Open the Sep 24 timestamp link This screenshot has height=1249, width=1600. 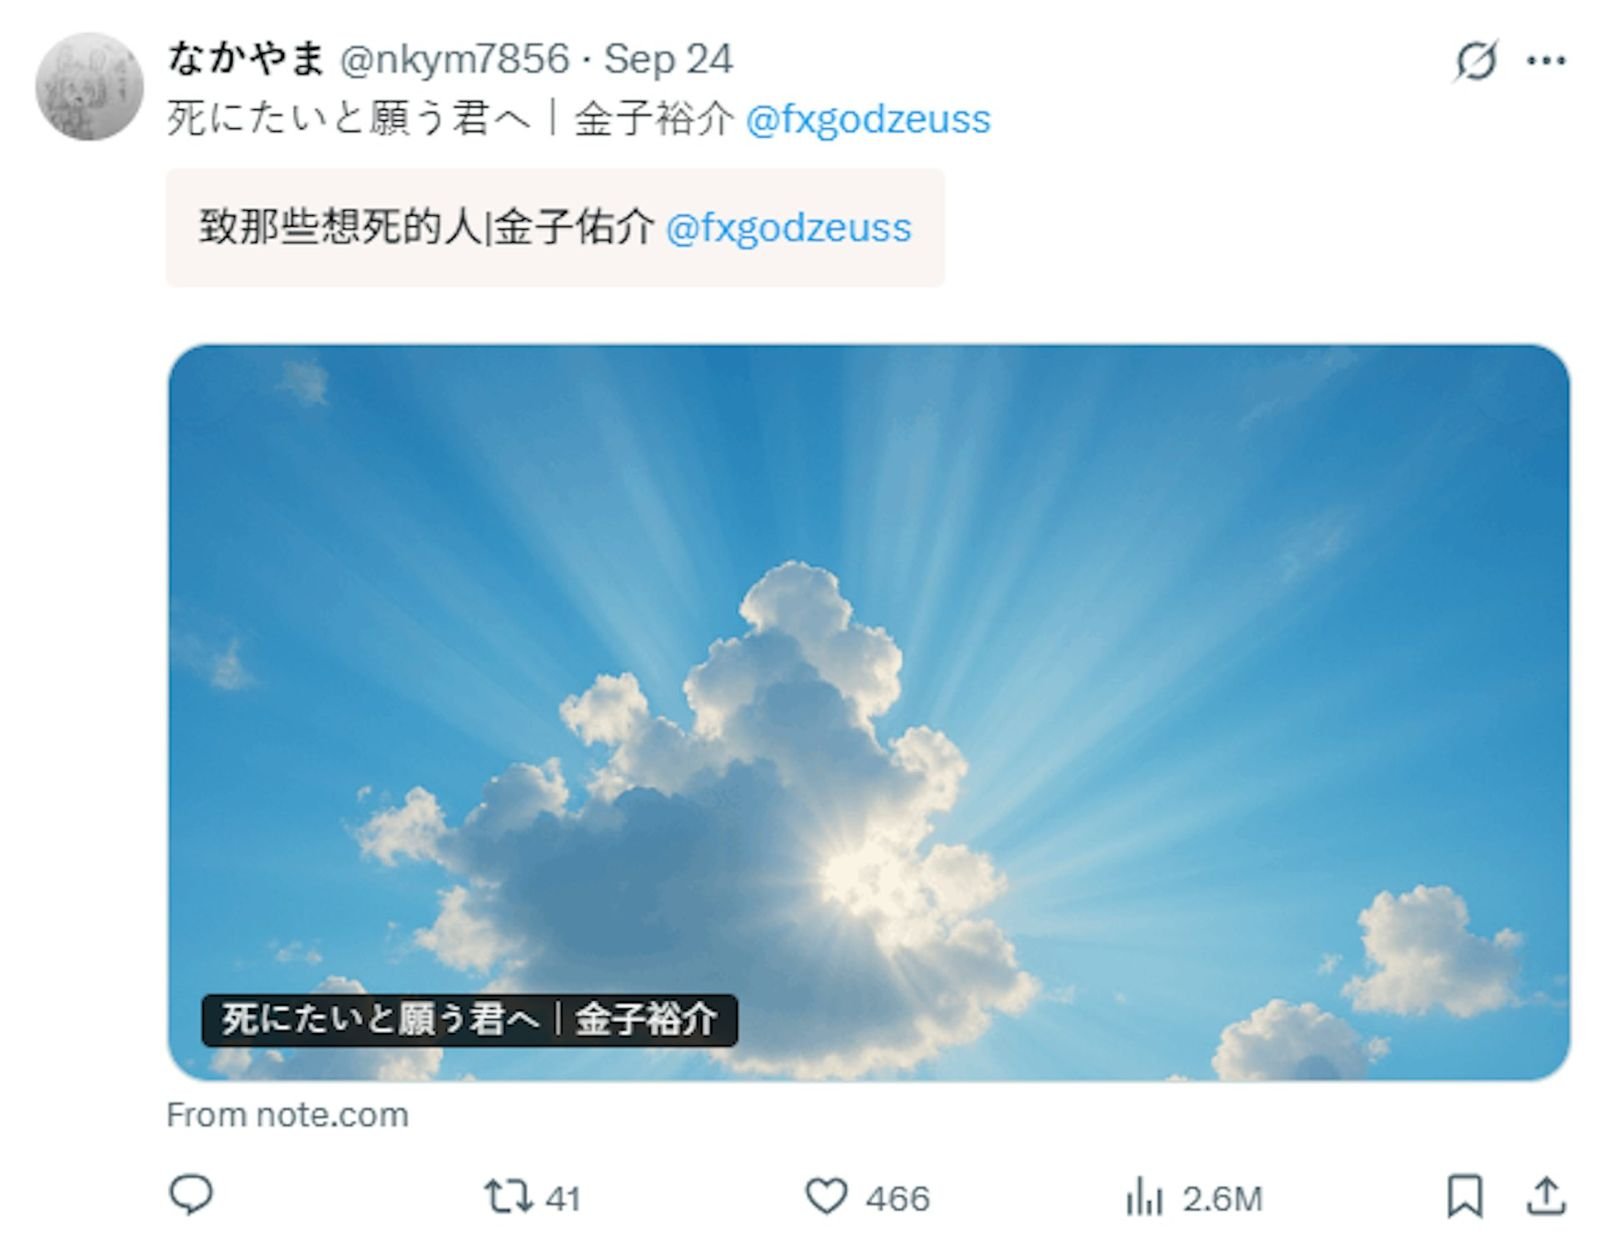(668, 59)
